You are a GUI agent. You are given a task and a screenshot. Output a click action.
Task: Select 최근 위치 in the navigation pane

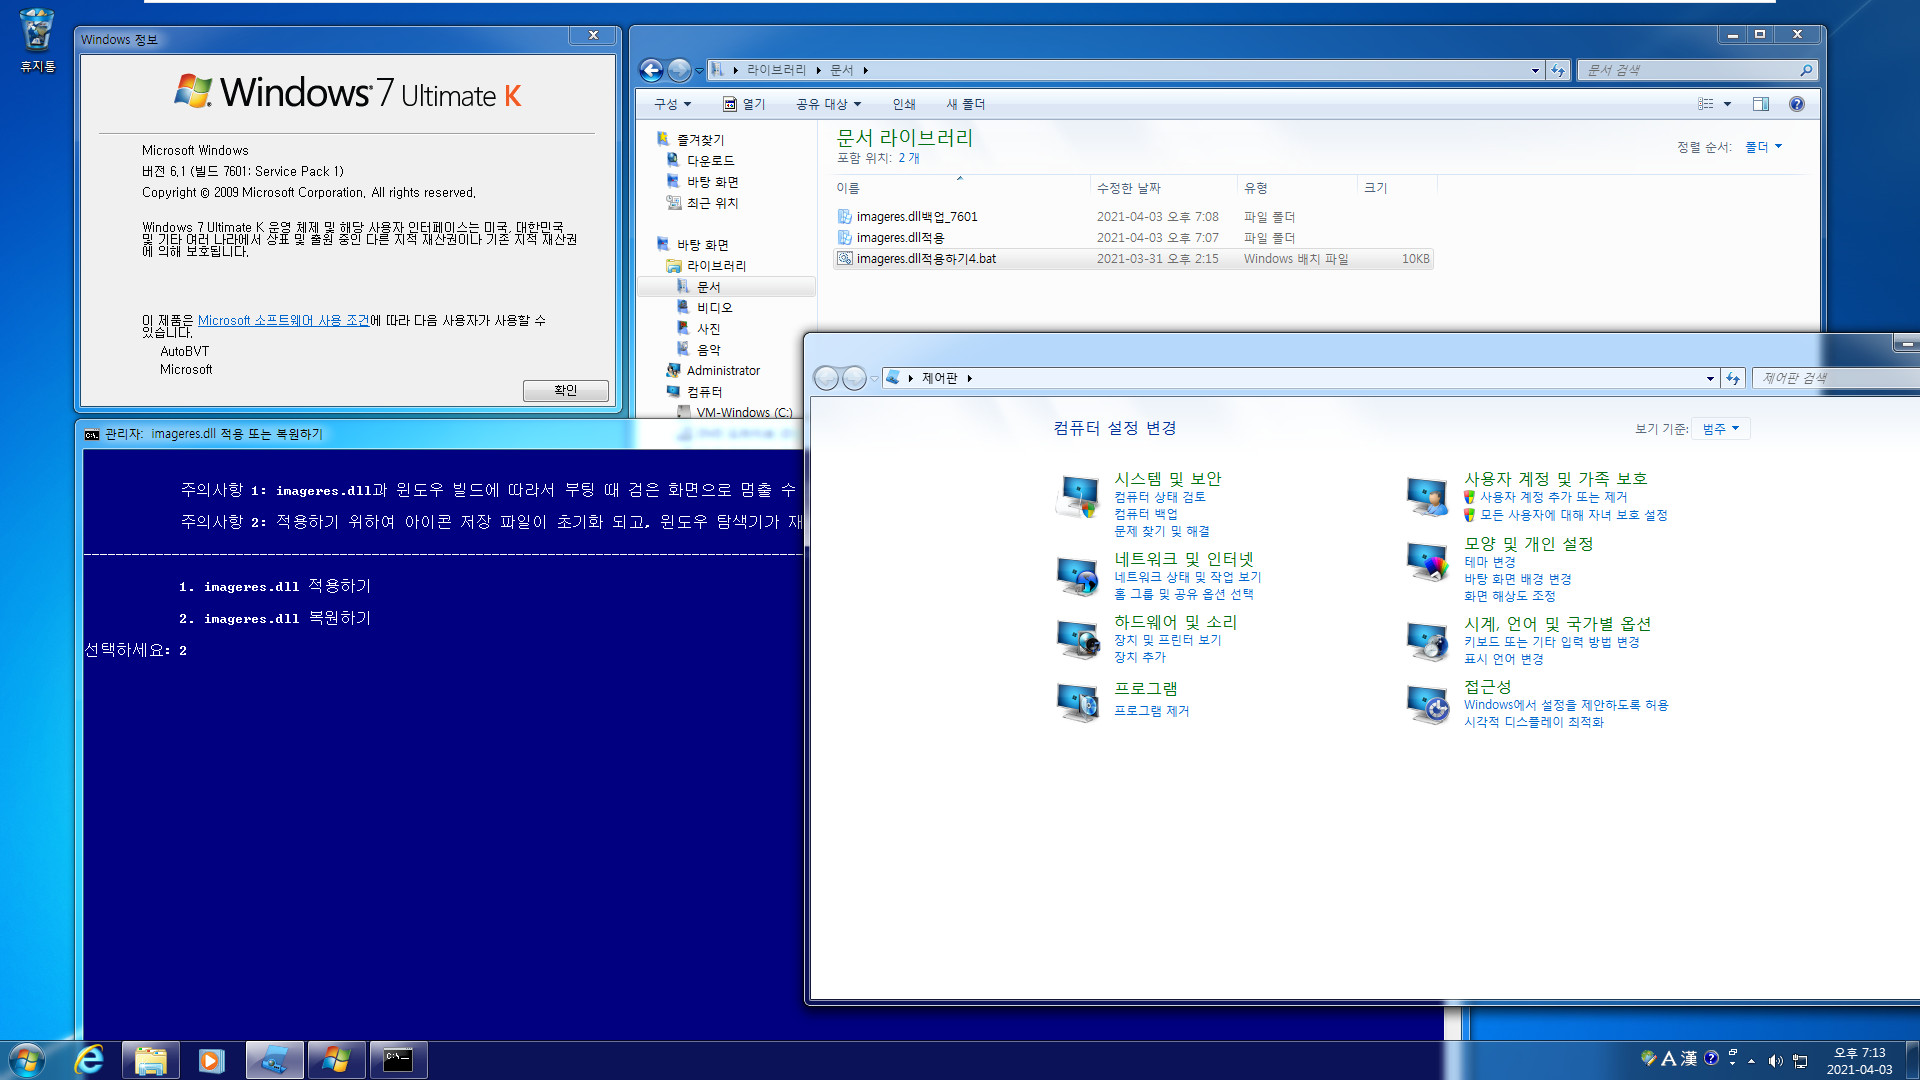tap(712, 203)
